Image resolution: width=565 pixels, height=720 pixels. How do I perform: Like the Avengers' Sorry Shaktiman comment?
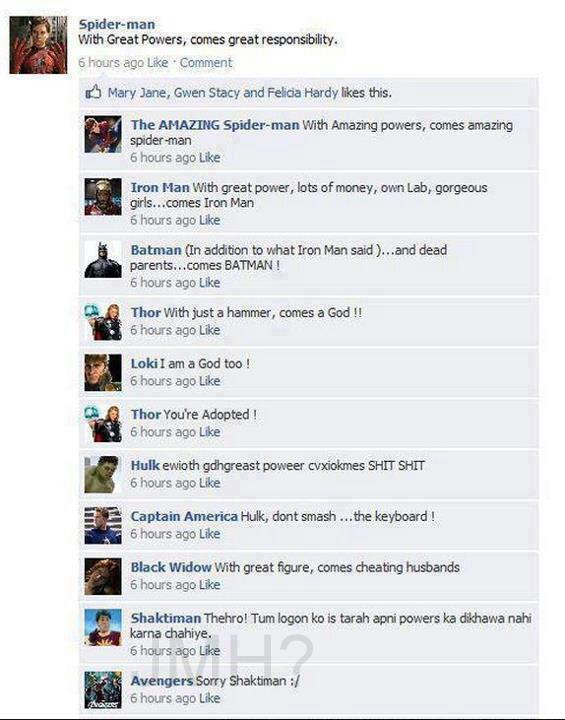(209, 698)
